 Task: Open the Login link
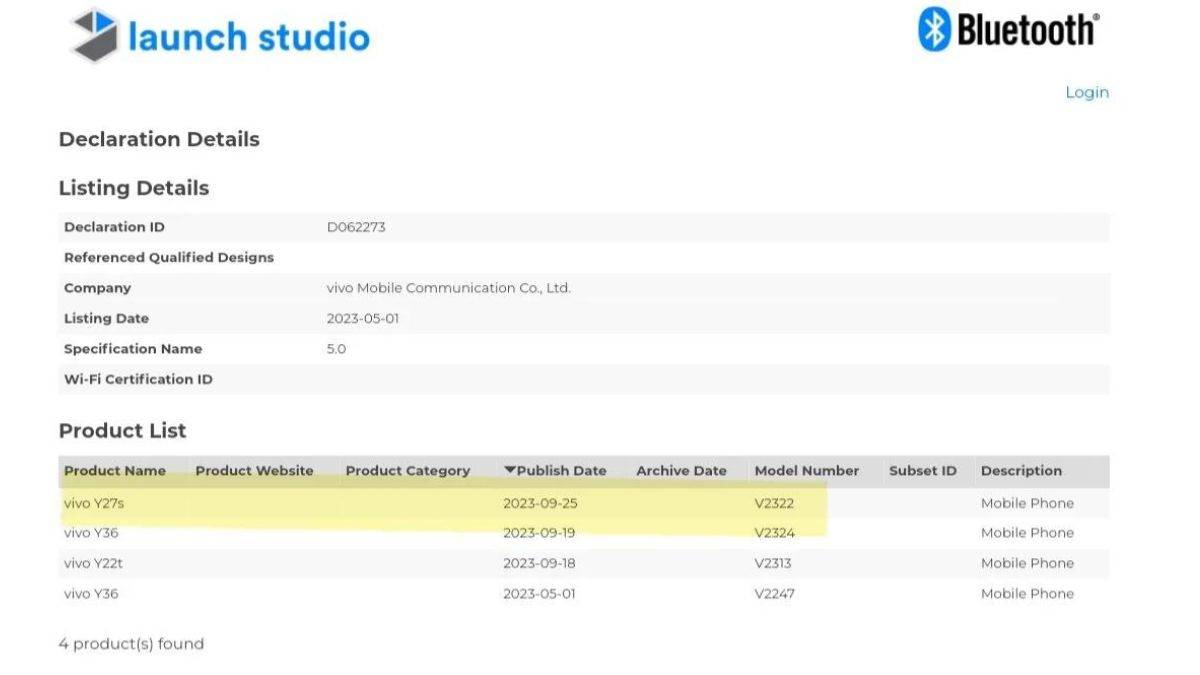1087,92
